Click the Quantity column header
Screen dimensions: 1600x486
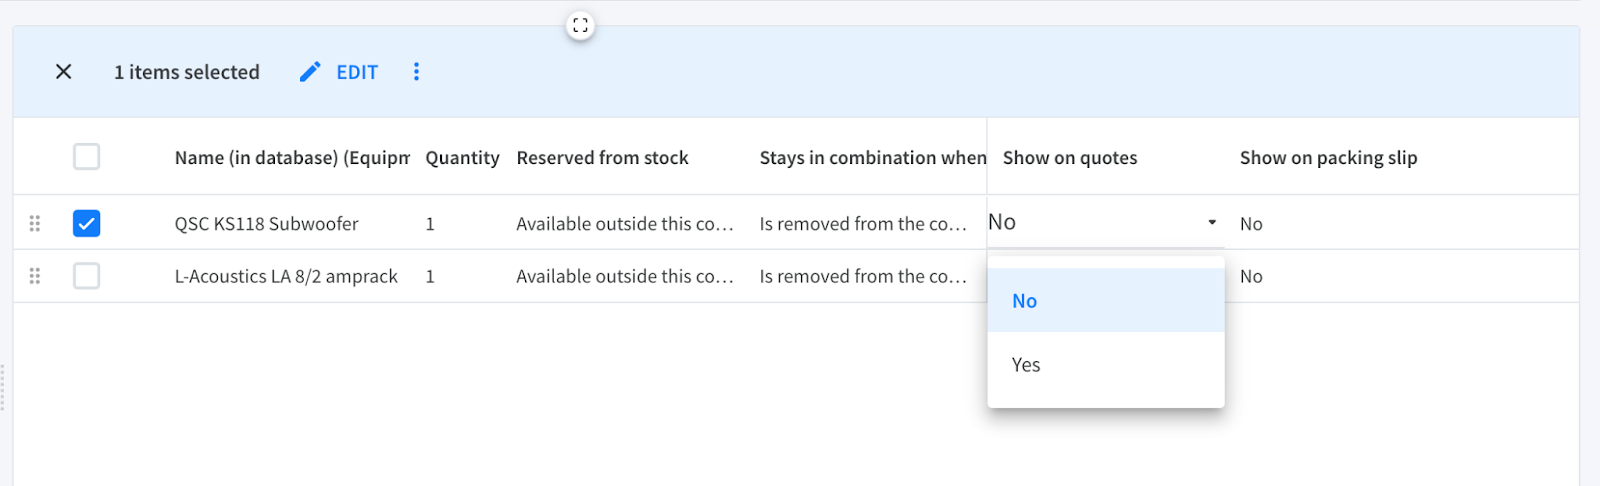[x=462, y=158]
